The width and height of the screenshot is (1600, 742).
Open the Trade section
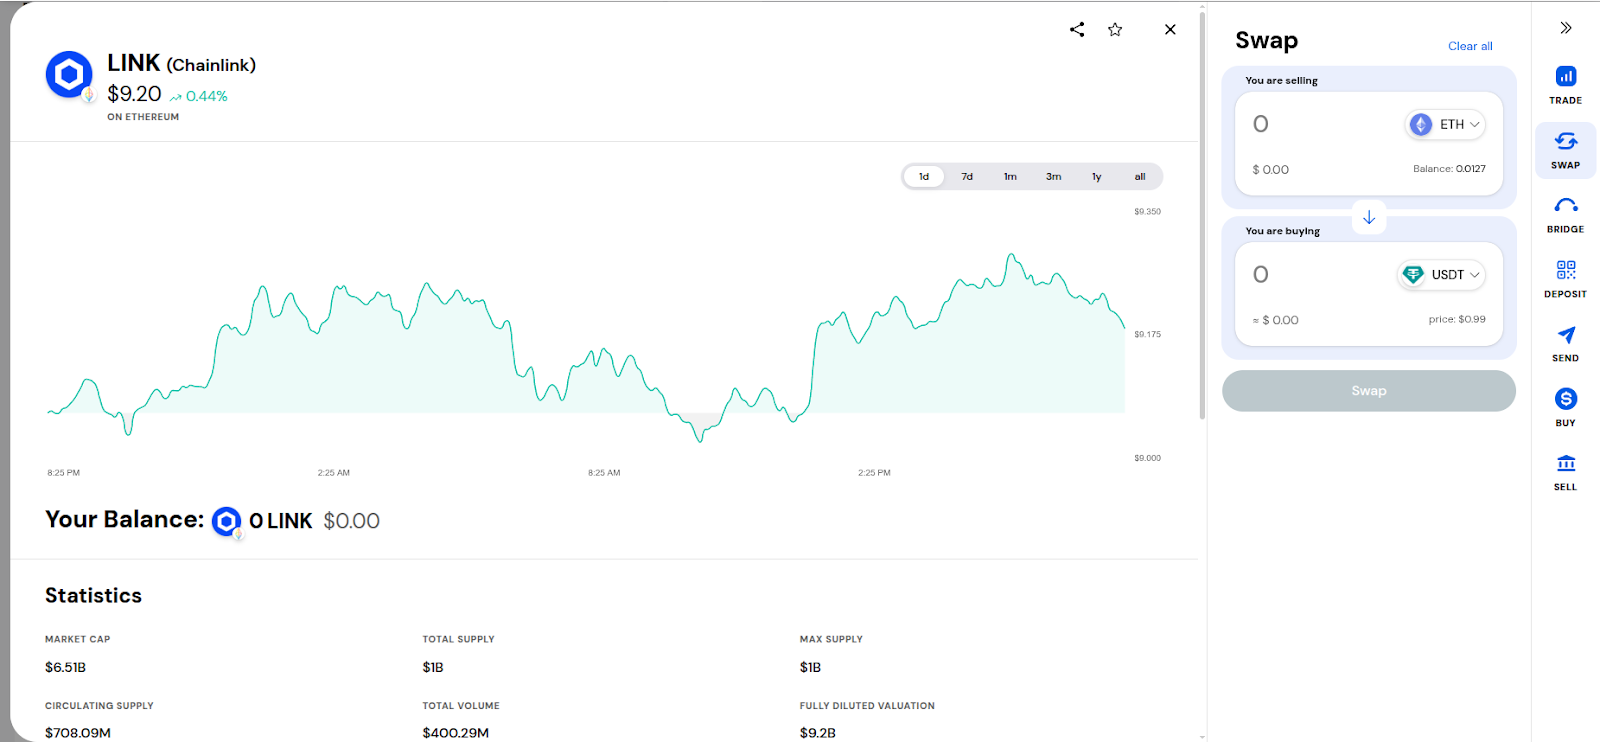click(x=1566, y=85)
